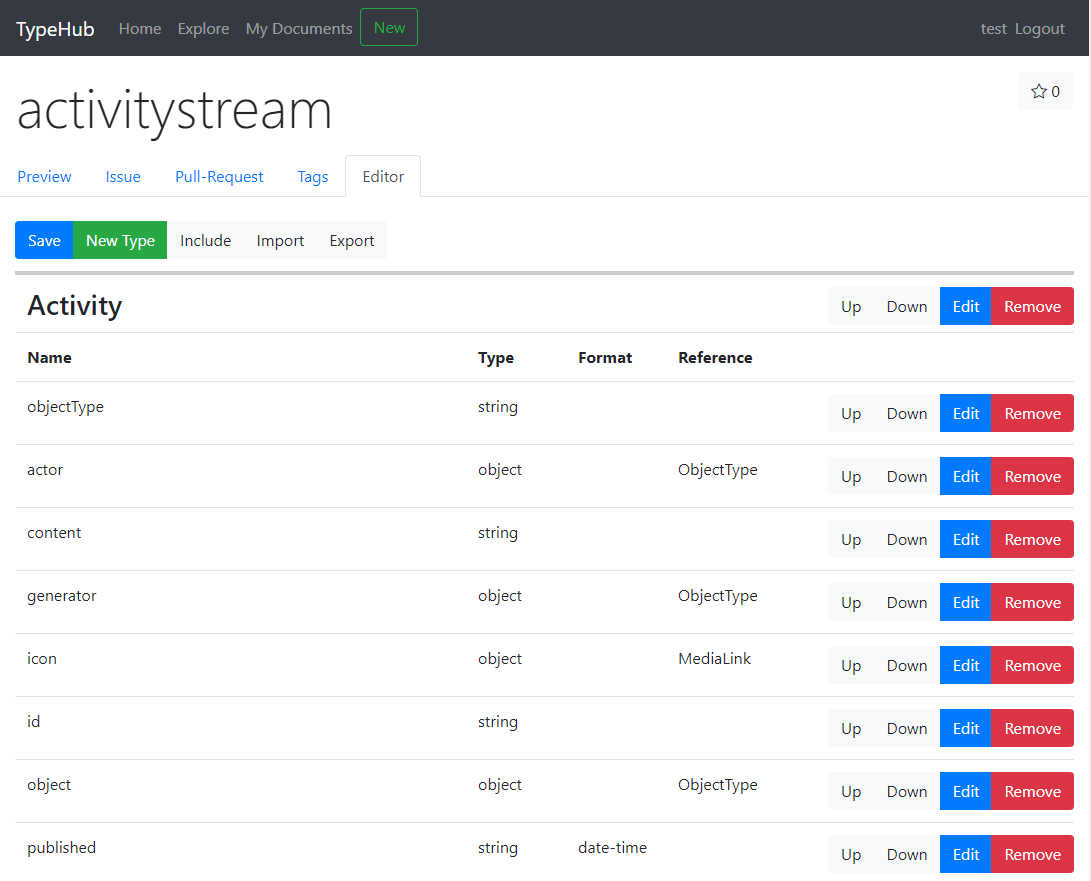The width and height of the screenshot is (1091, 881).
Task: Remove the published property
Action: pos(1033,854)
